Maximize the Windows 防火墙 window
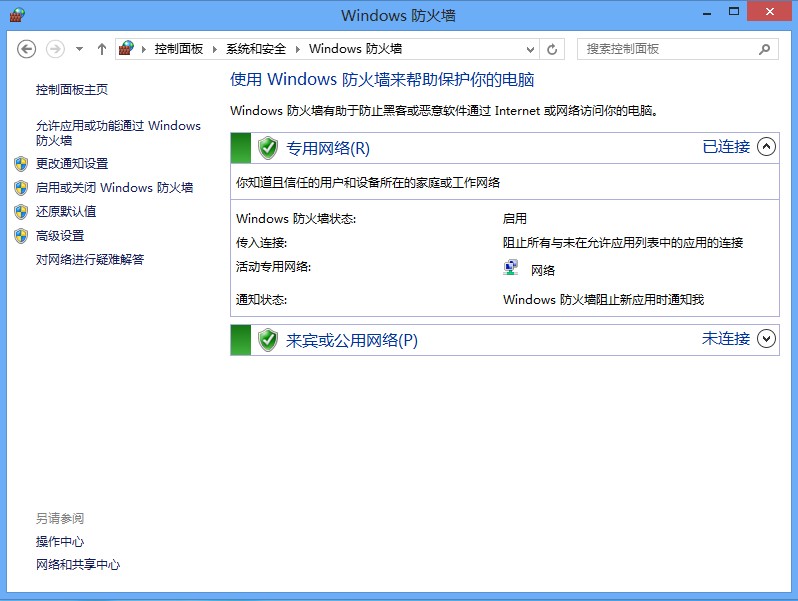The width and height of the screenshot is (798, 601). [x=734, y=12]
